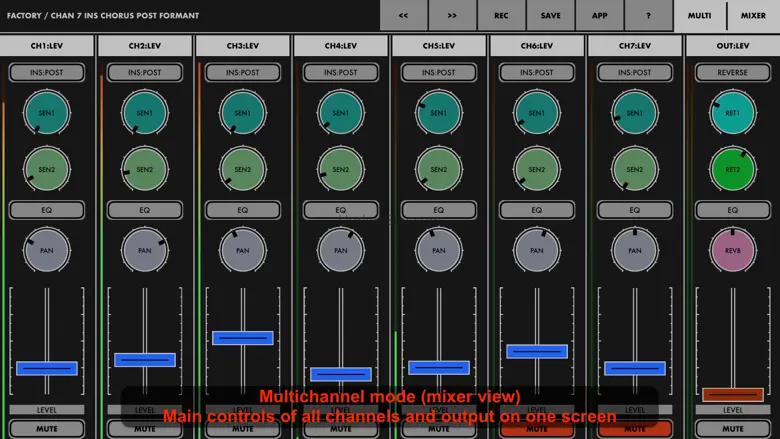Image resolution: width=780 pixels, height=439 pixels.
Task: Unmute channel 6 with red MUTE button
Action: (x=537, y=429)
